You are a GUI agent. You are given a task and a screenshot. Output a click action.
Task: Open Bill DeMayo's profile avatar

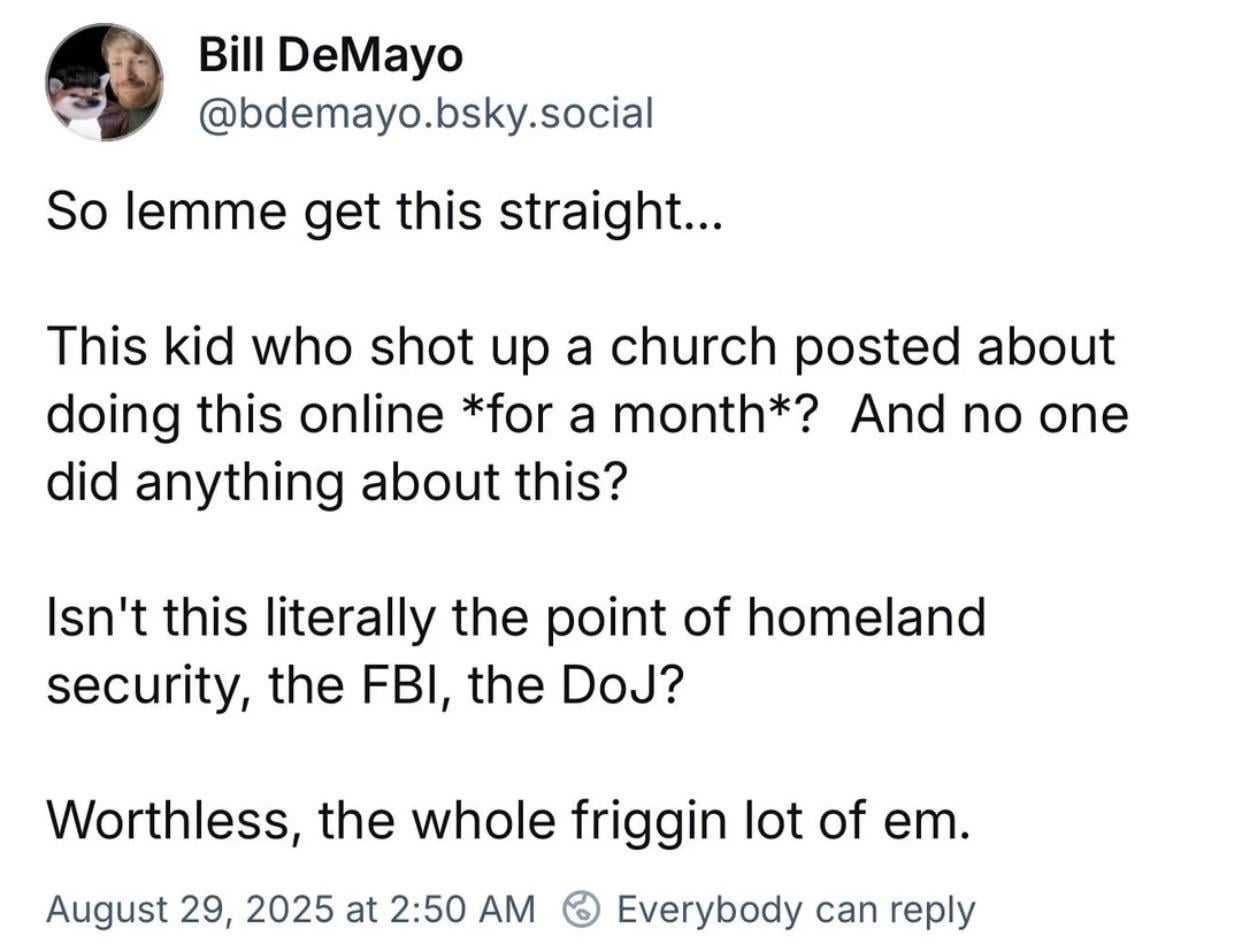[x=103, y=82]
